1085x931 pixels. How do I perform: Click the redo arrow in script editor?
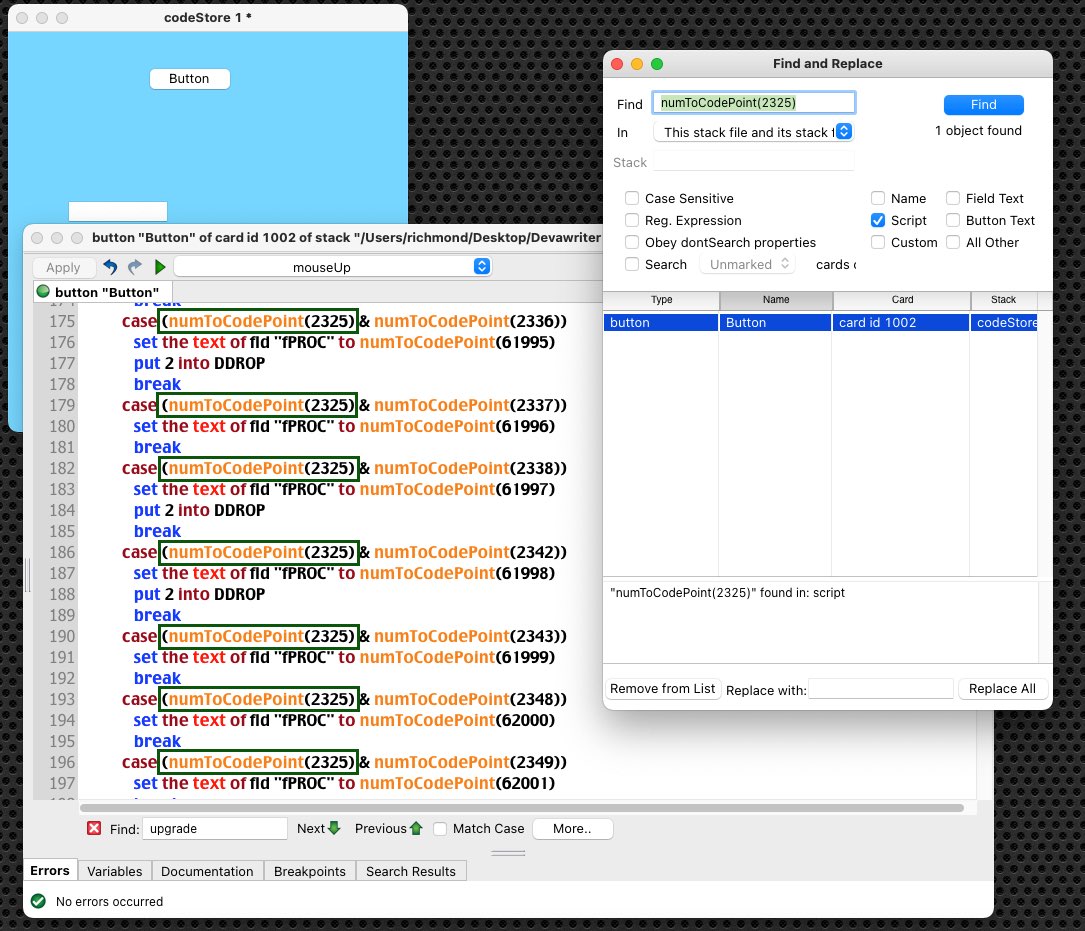pyautogui.click(x=135, y=267)
